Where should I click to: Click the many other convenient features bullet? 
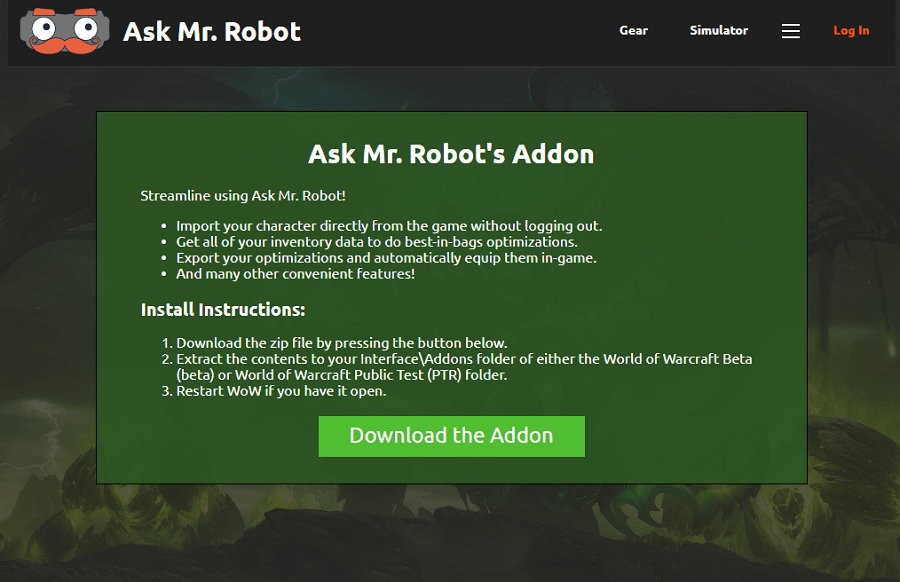[x=295, y=273]
